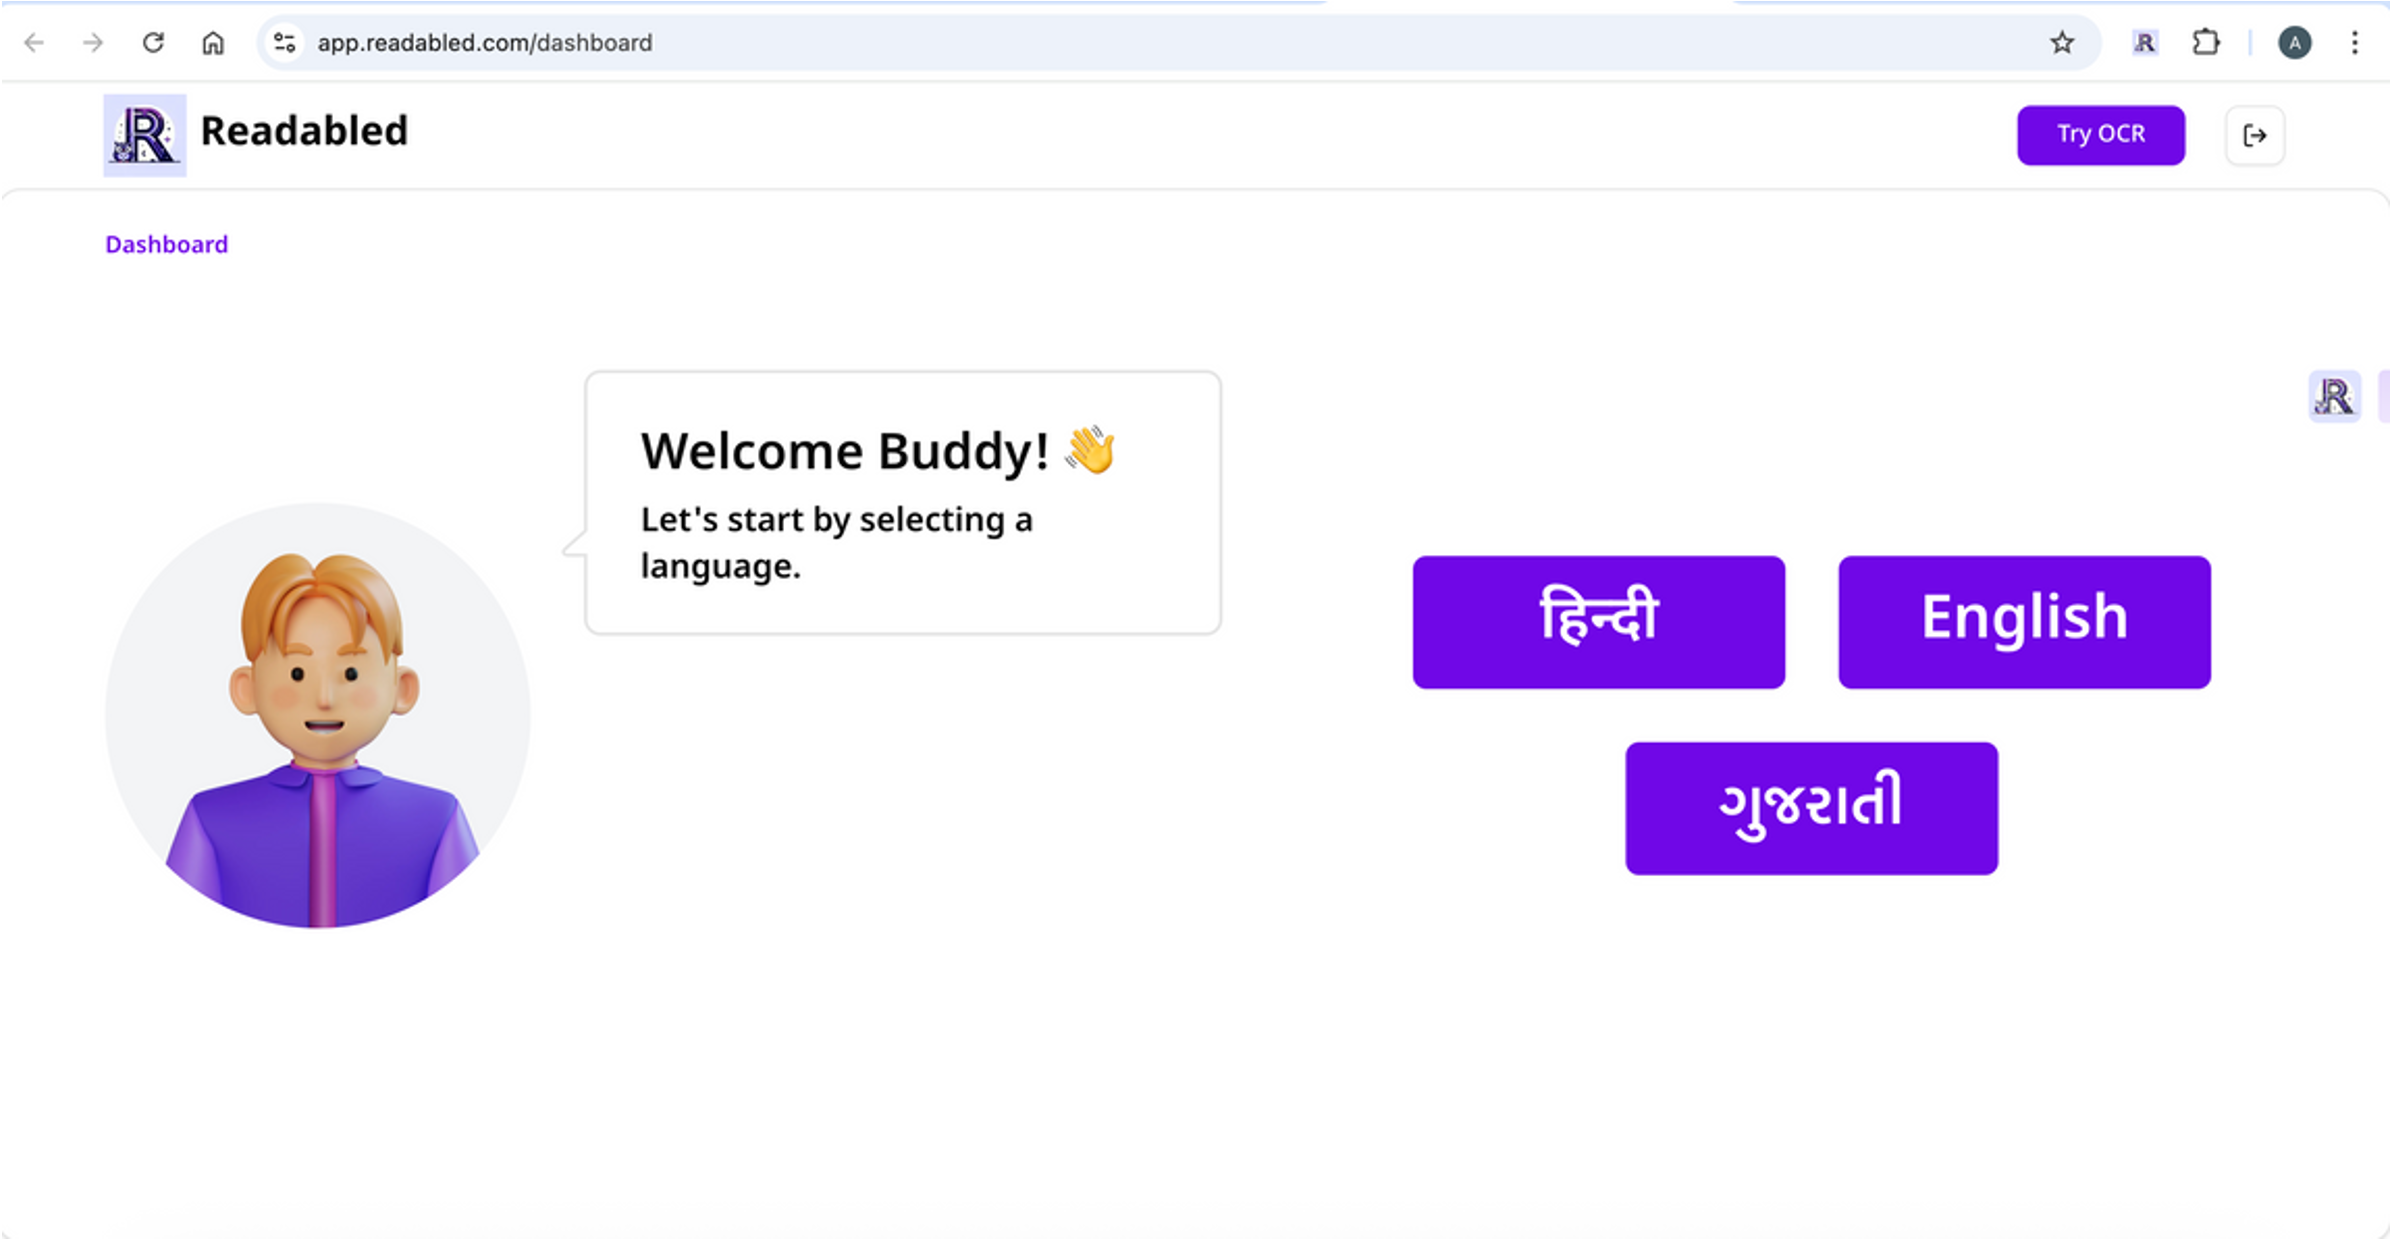
Task: Click the logout icon button
Action: tap(2255, 135)
